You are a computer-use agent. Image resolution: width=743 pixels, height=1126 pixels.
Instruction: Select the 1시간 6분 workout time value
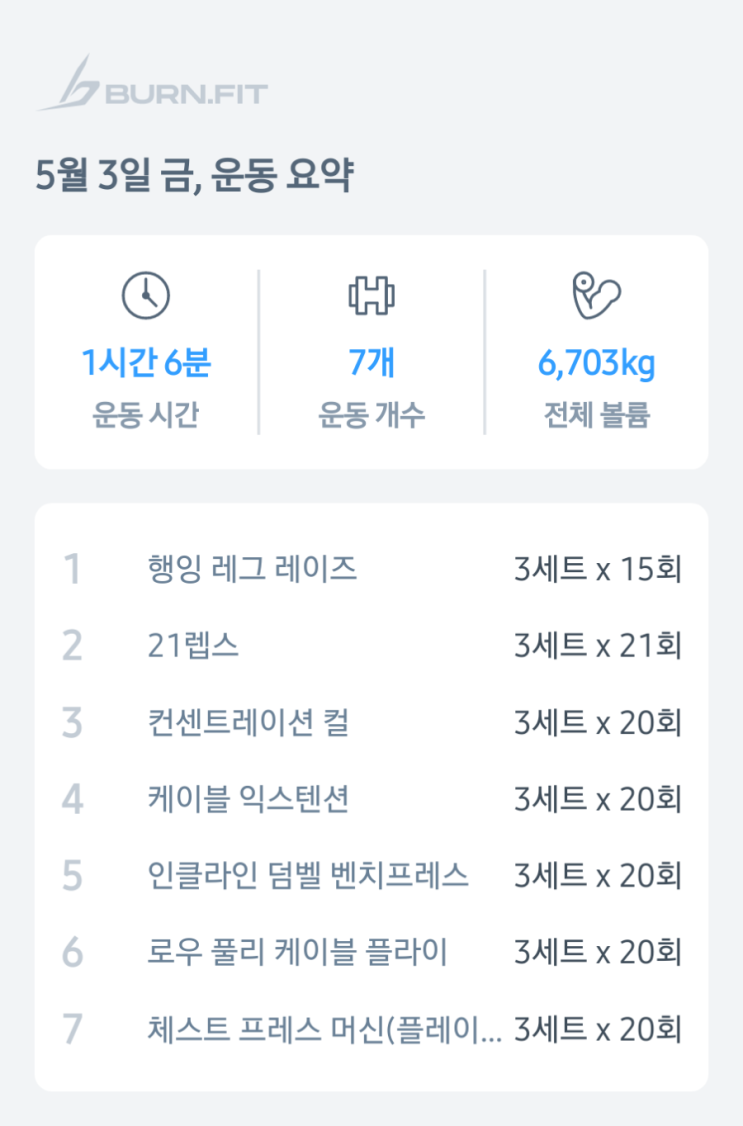click(x=146, y=363)
